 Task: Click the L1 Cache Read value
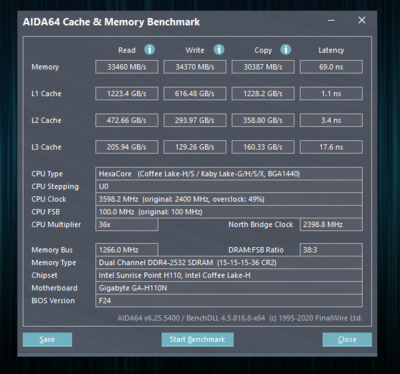click(x=127, y=94)
